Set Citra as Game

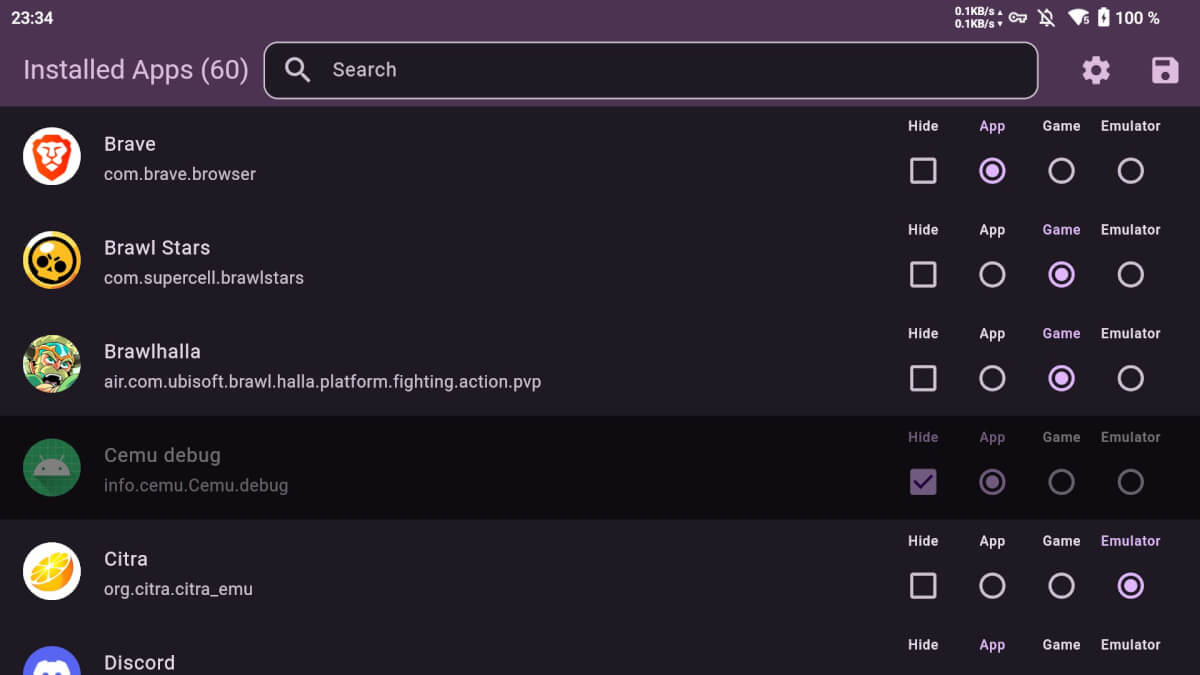[x=1061, y=586]
